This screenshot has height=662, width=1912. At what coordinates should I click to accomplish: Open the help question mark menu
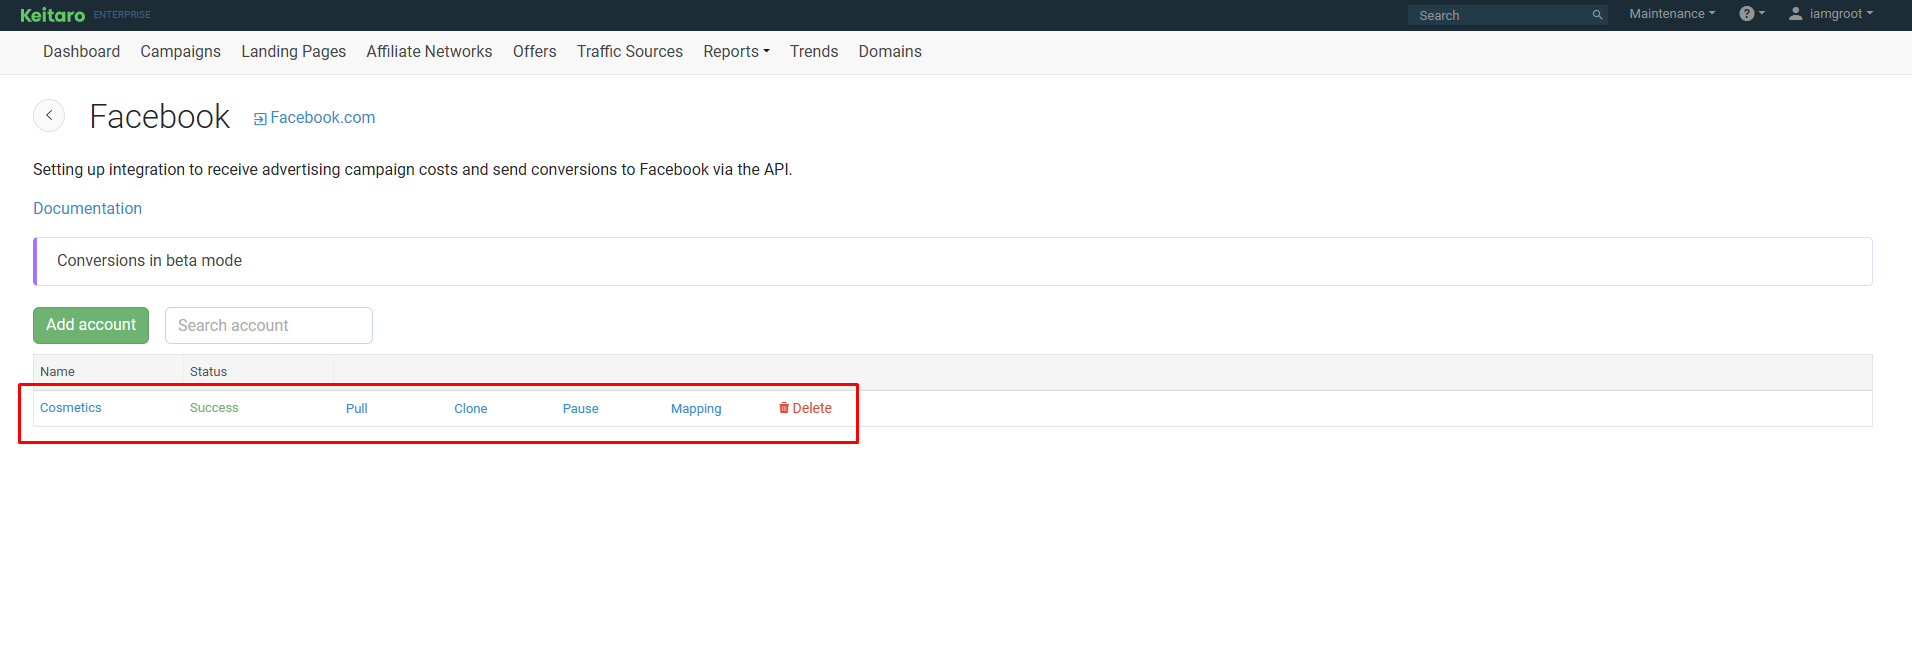(x=1752, y=14)
